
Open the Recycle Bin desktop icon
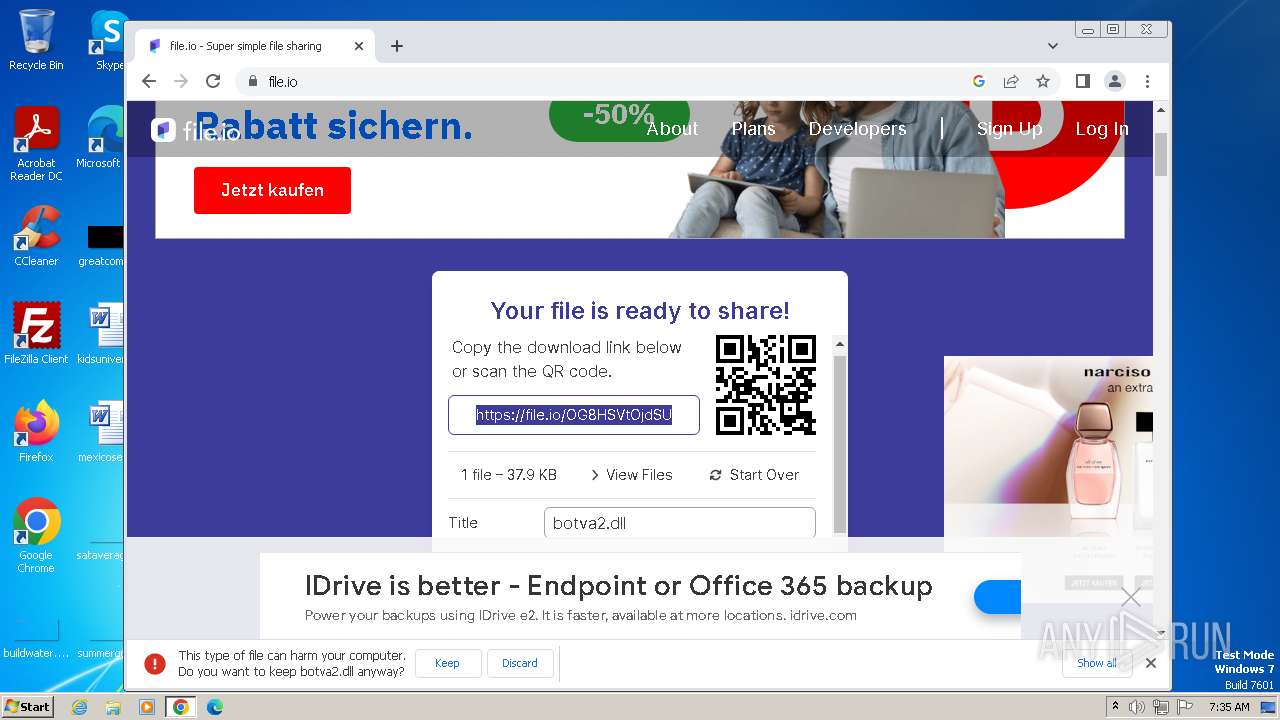coord(36,40)
